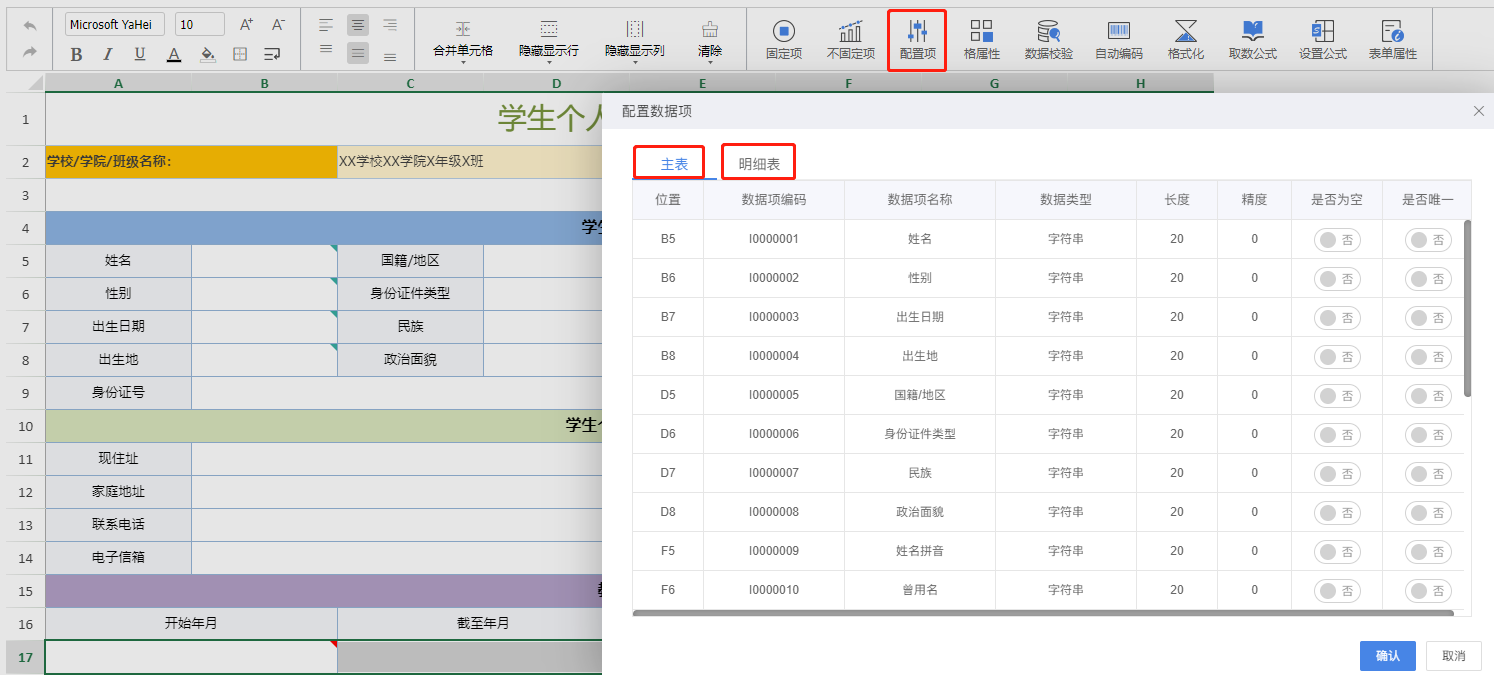Click the 姓名拼音 data item name
Viewport: 1494px width, 675px height.
(920, 552)
